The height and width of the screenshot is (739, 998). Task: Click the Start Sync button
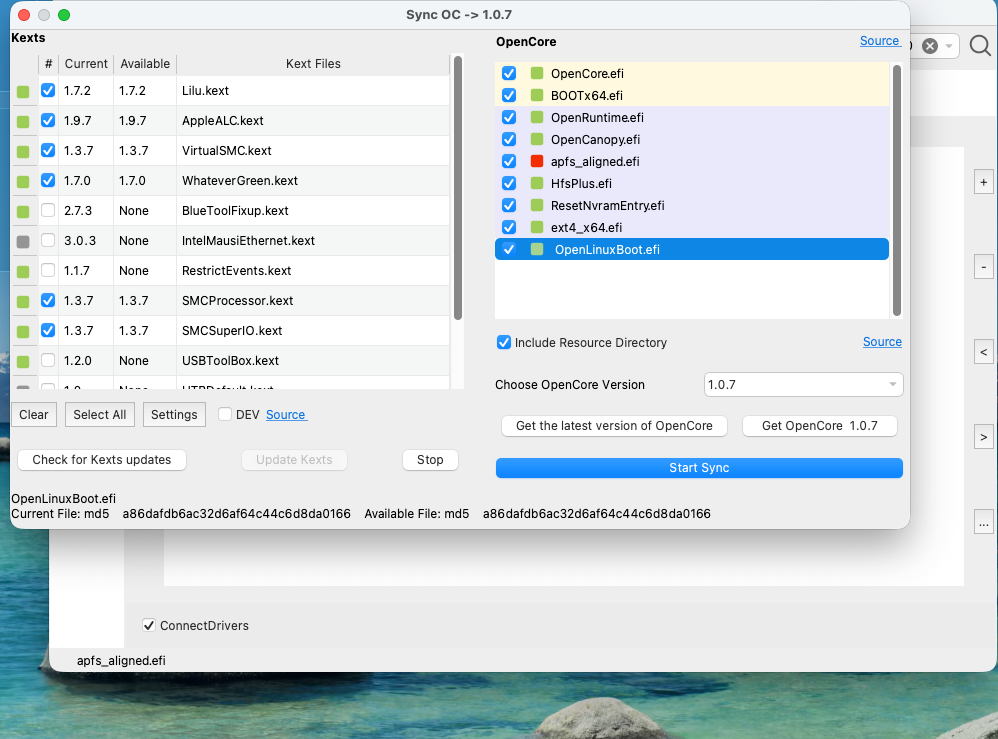pyautogui.click(x=699, y=468)
